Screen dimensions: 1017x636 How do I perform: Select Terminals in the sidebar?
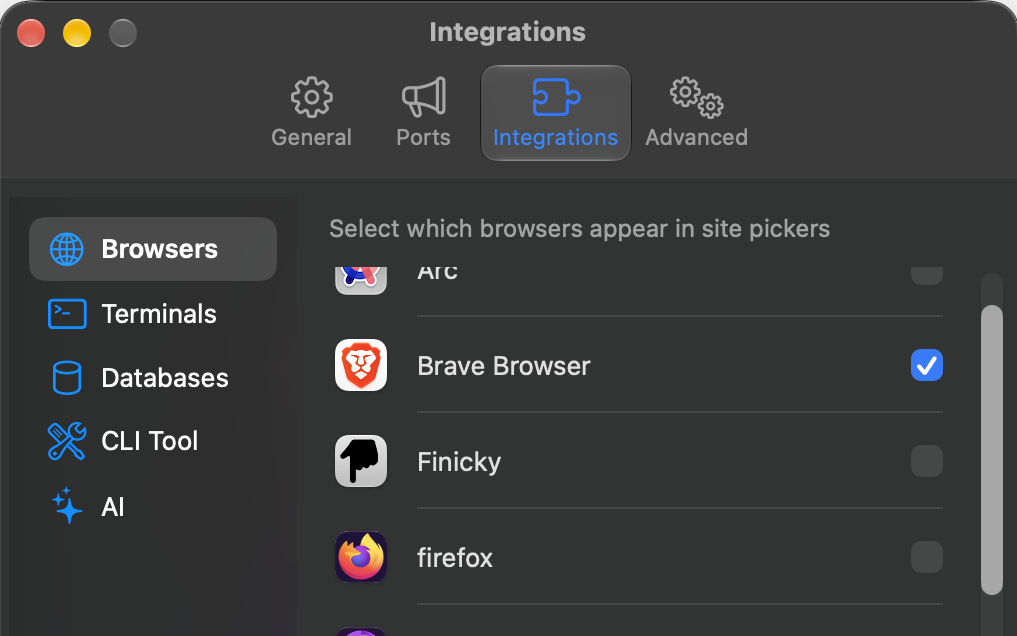coord(153,314)
